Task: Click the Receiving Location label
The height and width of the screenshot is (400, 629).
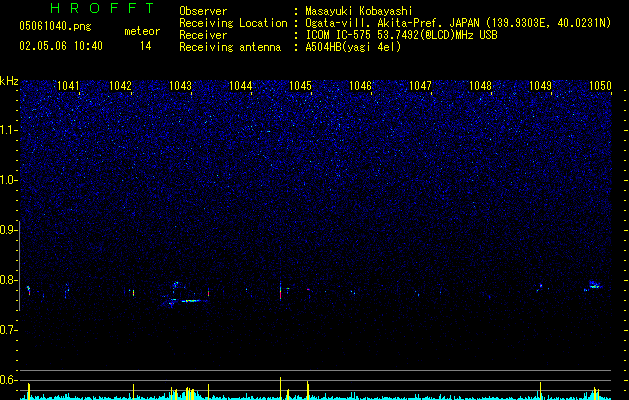Action: pyautogui.click(x=233, y=23)
